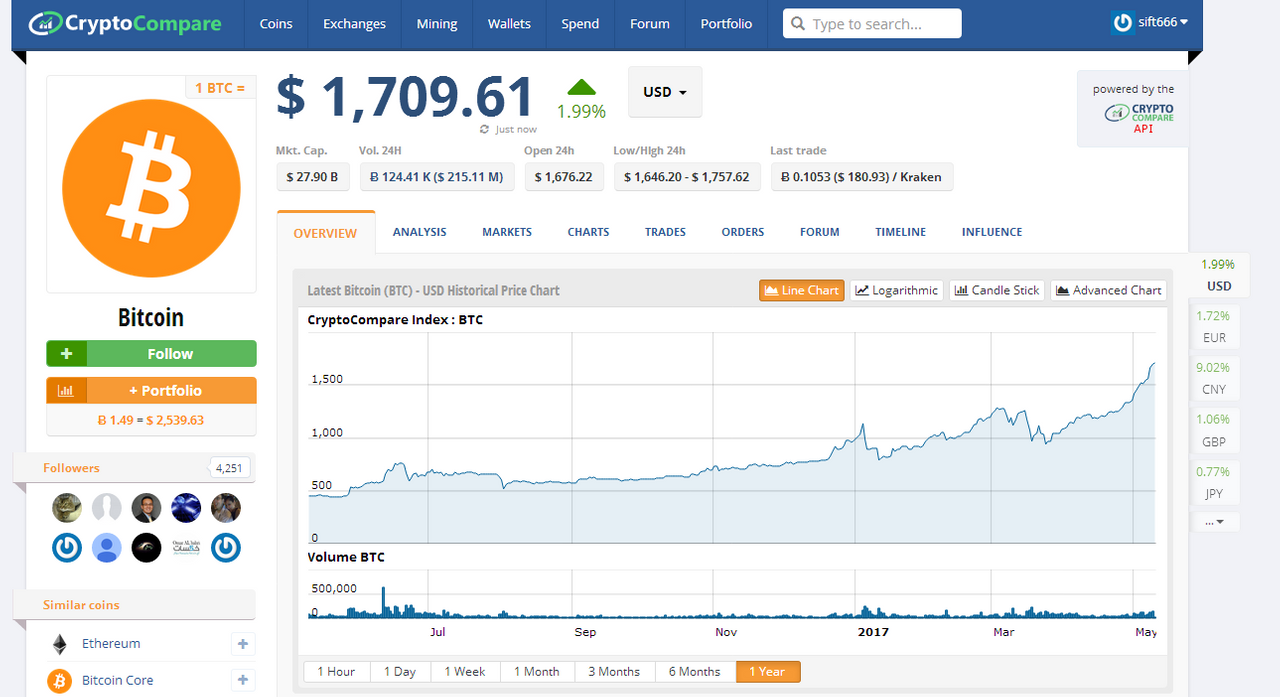The height and width of the screenshot is (697, 1280).
Task: Add Bitcoin Core with its plus button
Action: coord(243,680)
